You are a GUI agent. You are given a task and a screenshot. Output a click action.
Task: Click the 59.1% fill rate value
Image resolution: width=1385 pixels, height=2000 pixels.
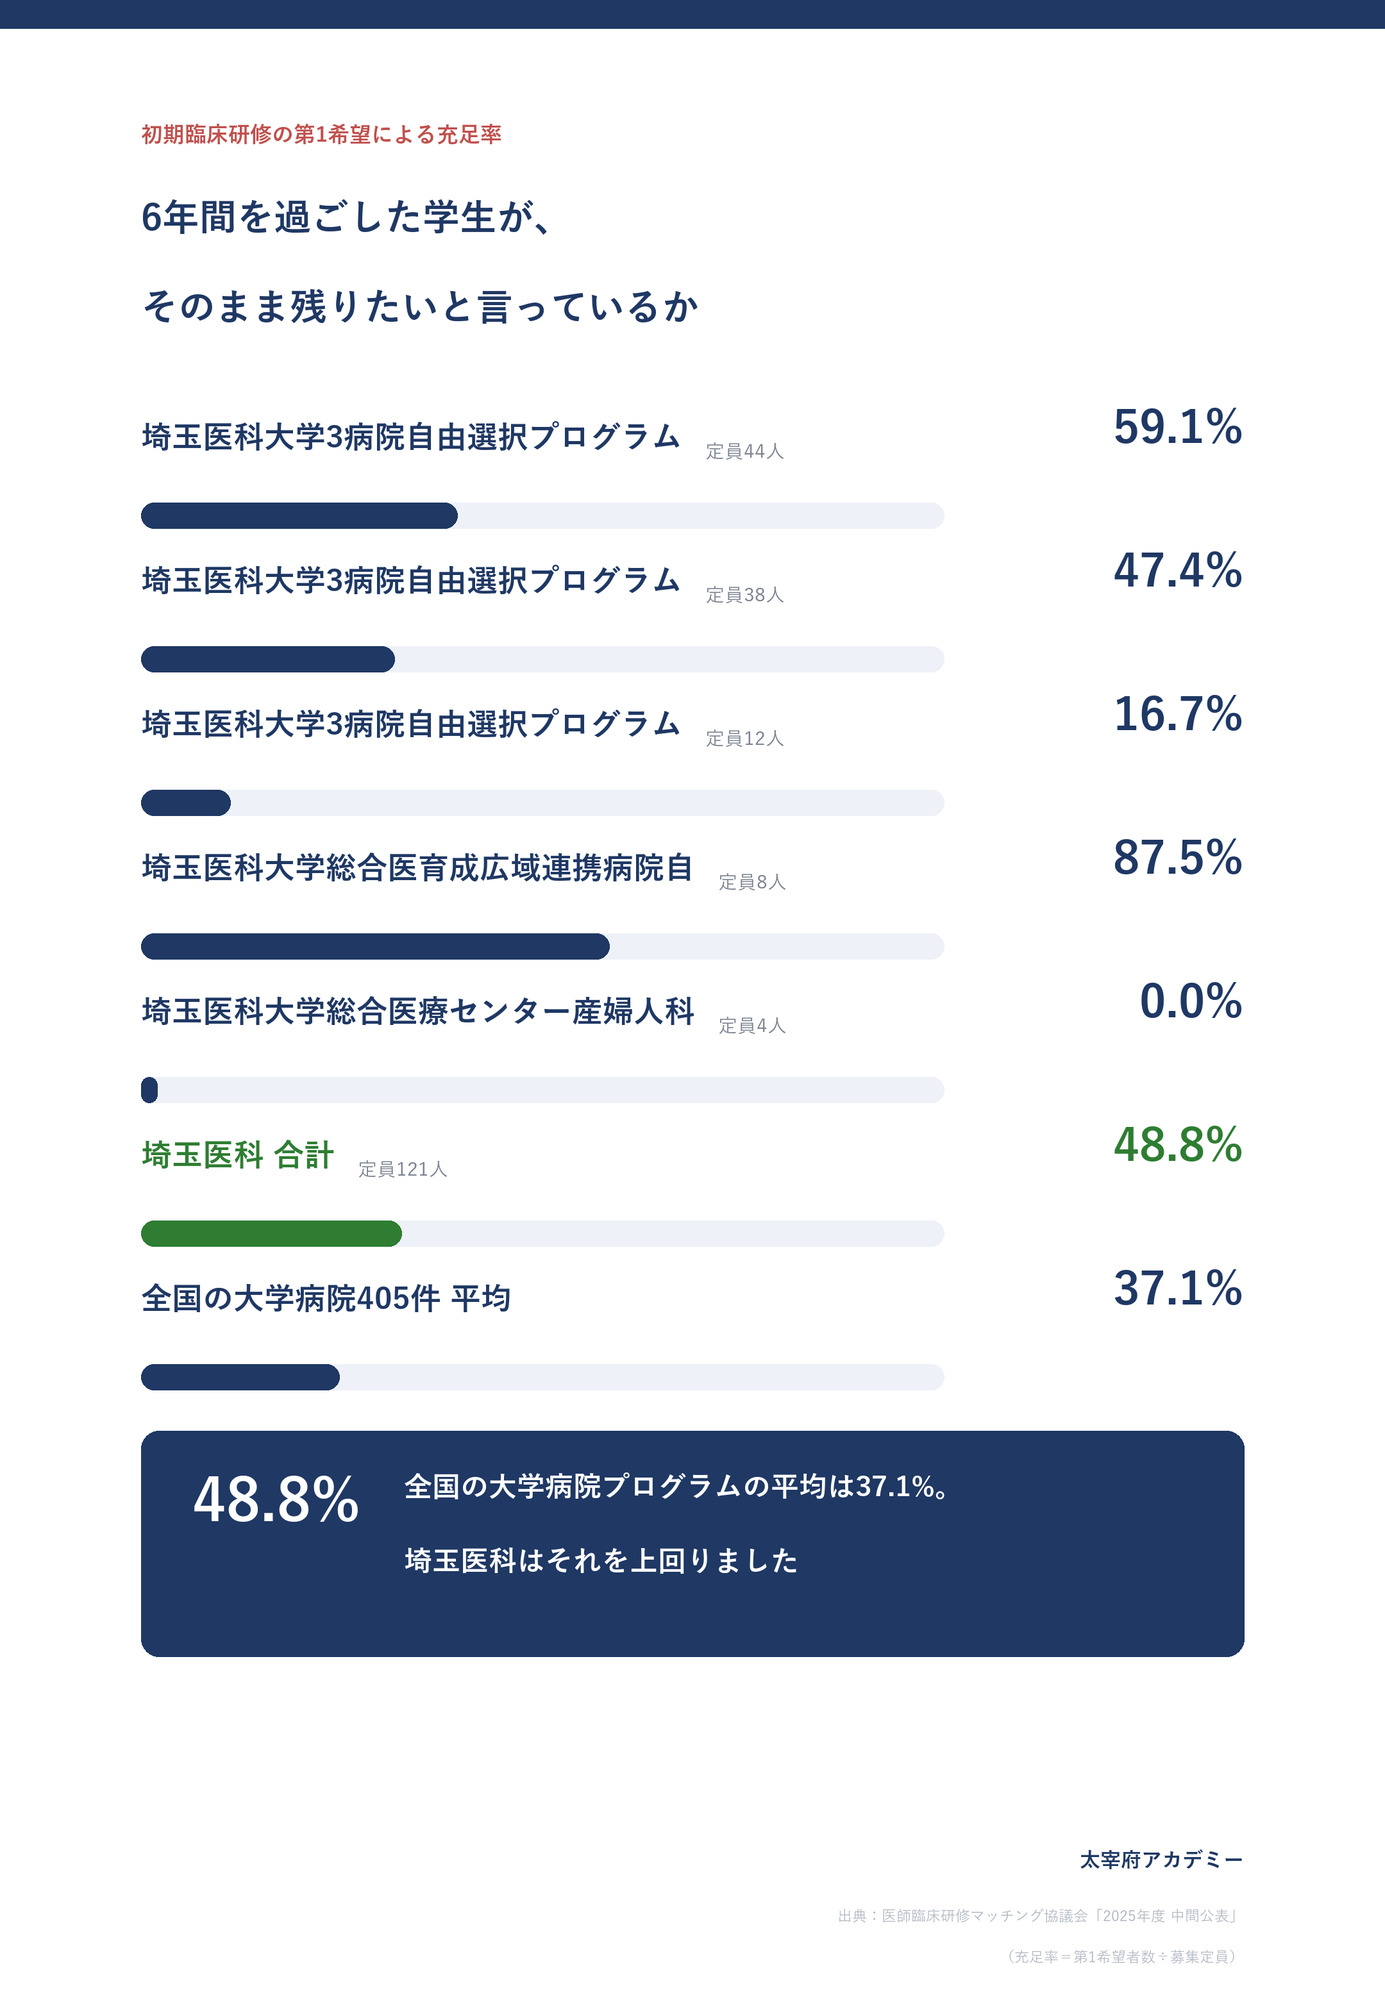(1177, 427)
